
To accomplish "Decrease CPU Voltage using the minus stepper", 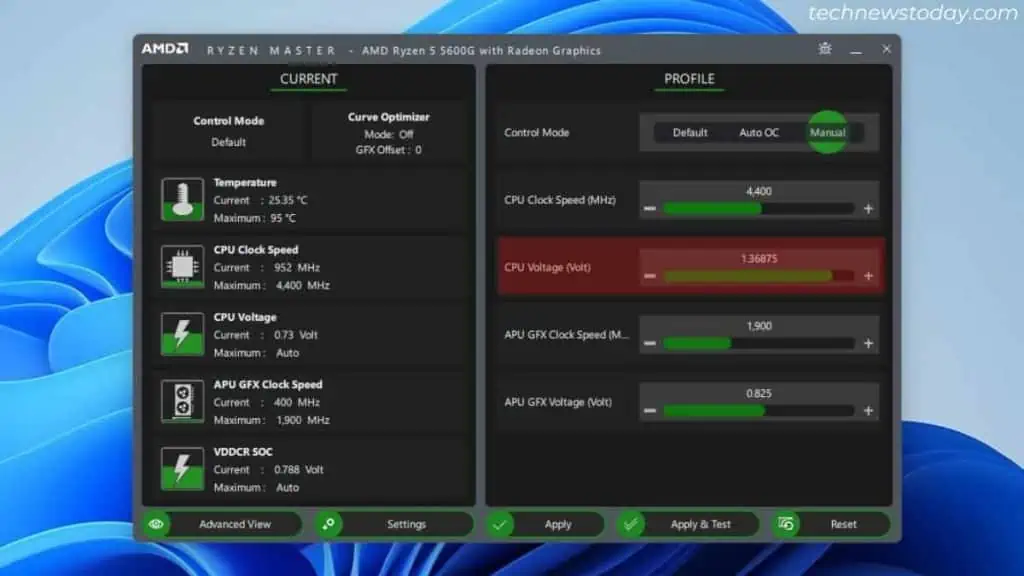I will coord(651,275).
